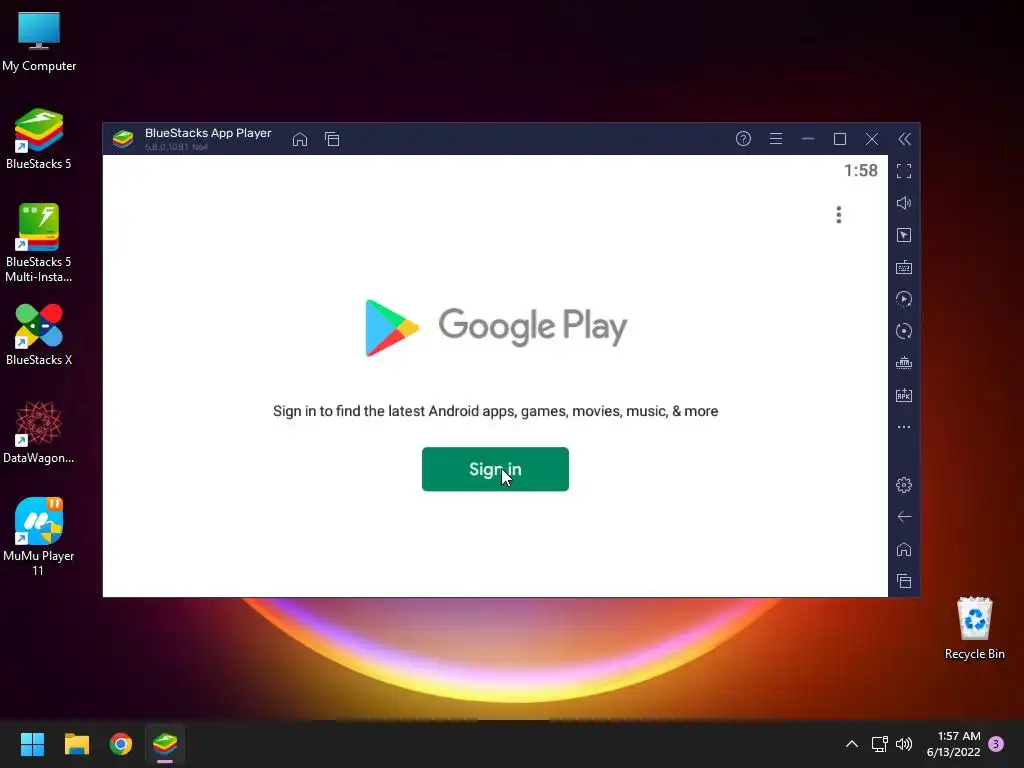Screen dimensions: 1024x768
Task: Click the Google Play logo
Action: coord(496,327)
